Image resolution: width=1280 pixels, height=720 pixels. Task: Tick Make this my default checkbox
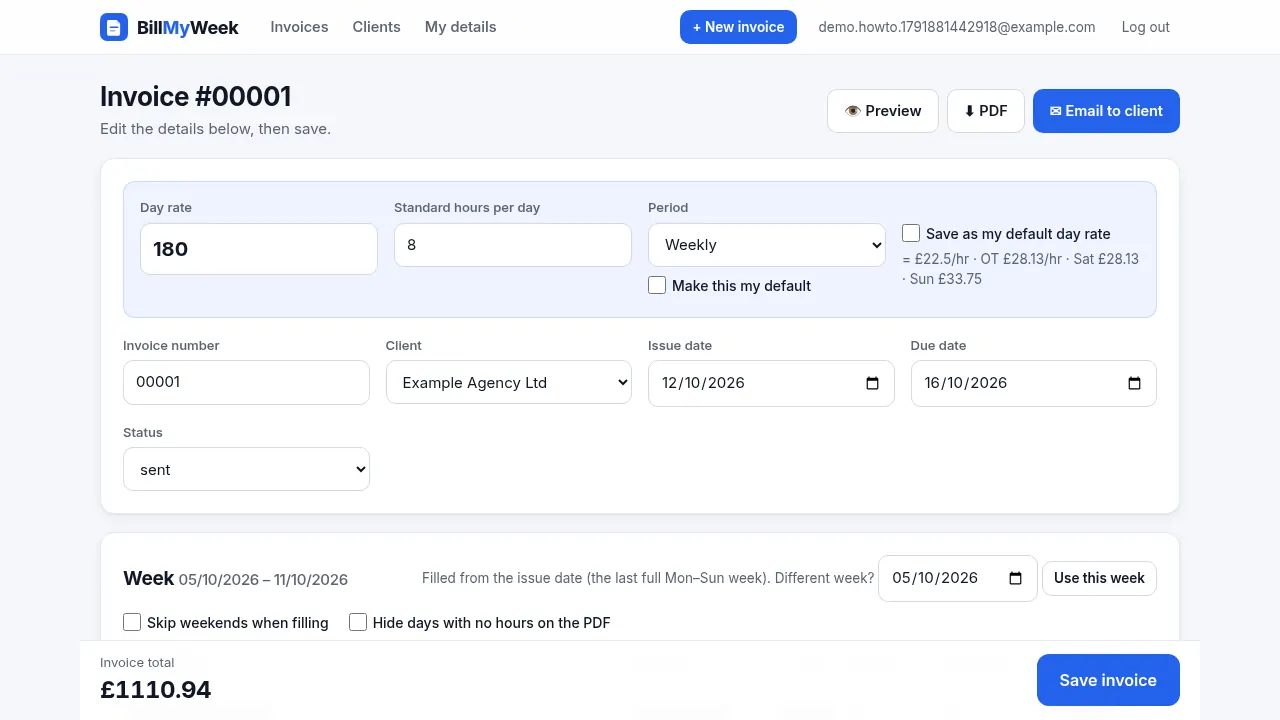click(x=657, y=285)
